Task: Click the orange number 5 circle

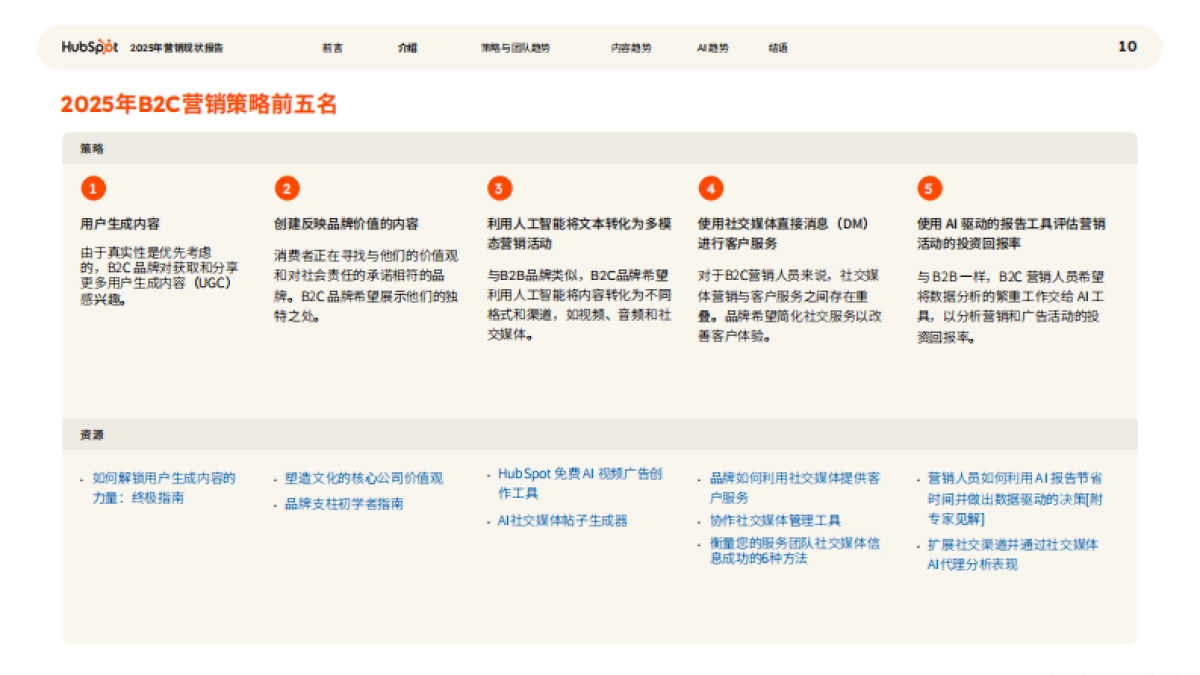Action: pyautogui.click(x=929, y=188)
